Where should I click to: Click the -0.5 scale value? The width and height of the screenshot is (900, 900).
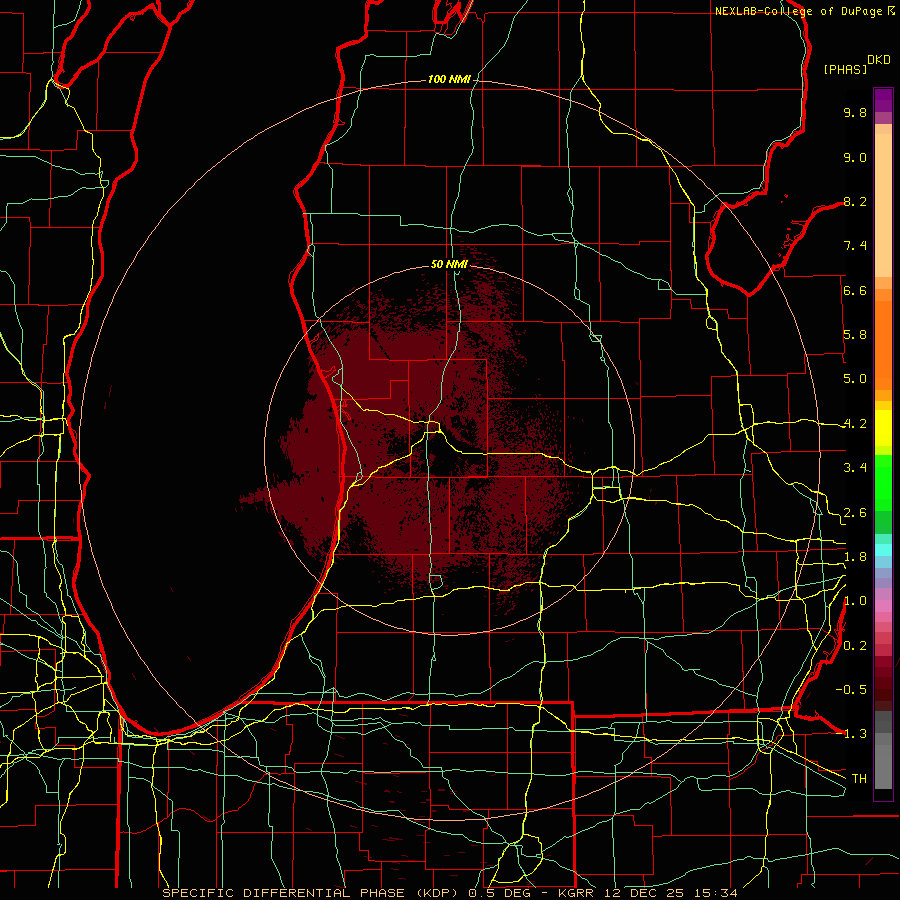(x=851, y=690)
